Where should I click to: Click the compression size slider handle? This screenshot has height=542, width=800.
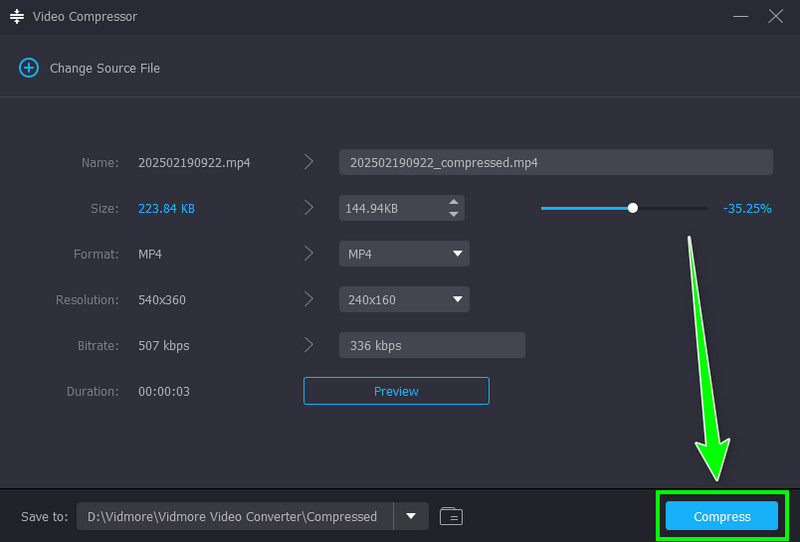(x=633, y=208)
